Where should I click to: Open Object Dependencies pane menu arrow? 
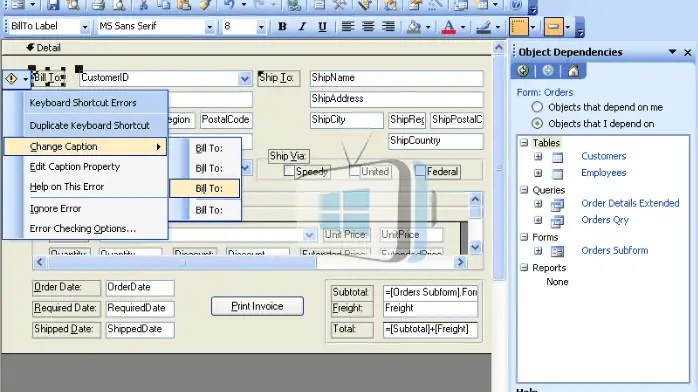click(672, 52)
